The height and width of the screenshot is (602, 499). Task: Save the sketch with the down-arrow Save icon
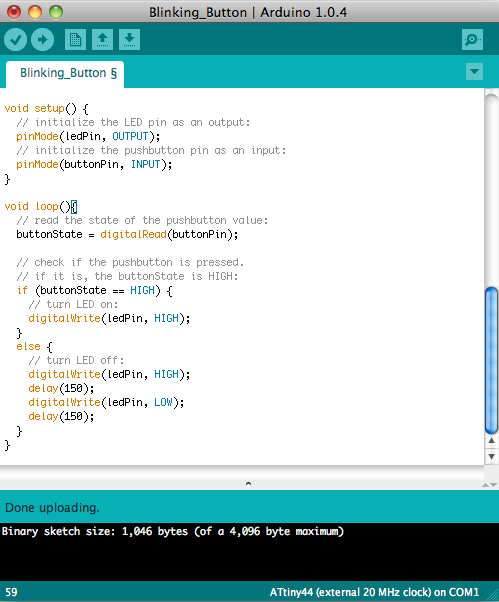(129, 40)
